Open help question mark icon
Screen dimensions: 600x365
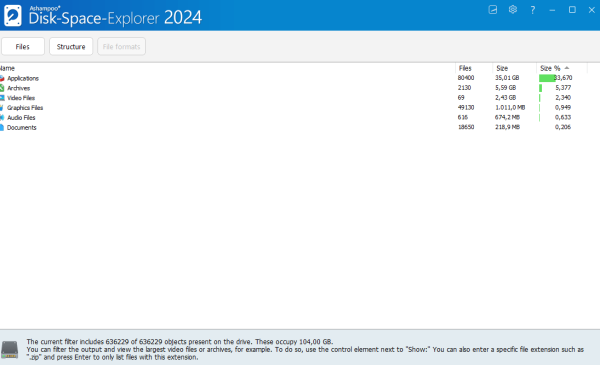point(532,10)
